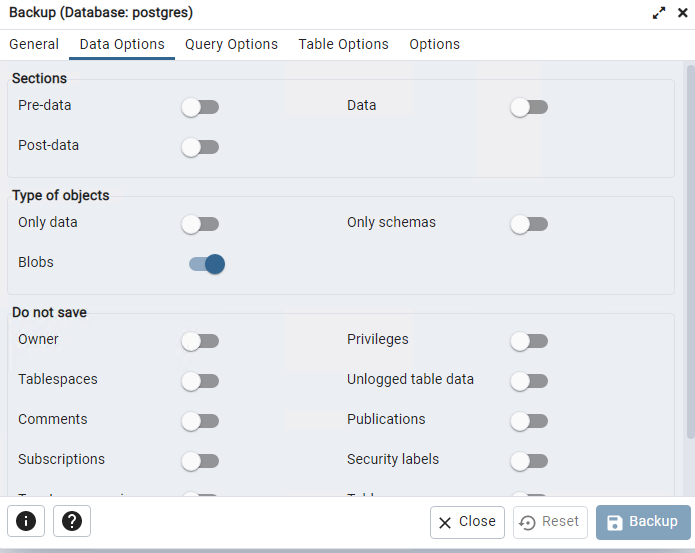Enable Do not save Privileges
This screenshot has height=553, width=695.
pyautogui.click(x=529, y=341)
